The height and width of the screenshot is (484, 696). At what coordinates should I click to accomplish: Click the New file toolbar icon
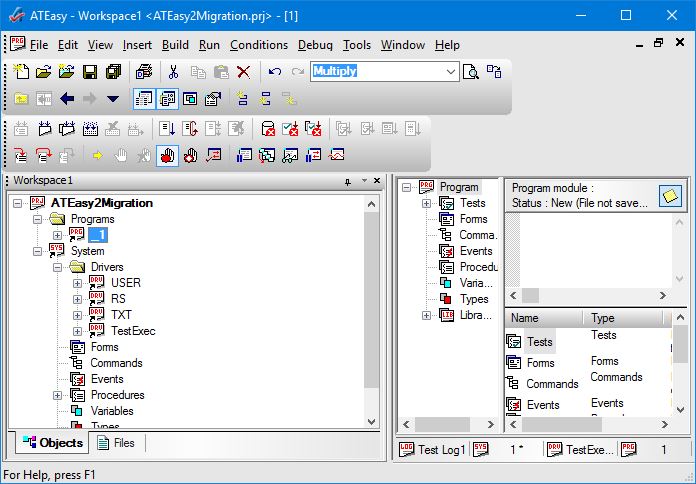coord(21,71)
